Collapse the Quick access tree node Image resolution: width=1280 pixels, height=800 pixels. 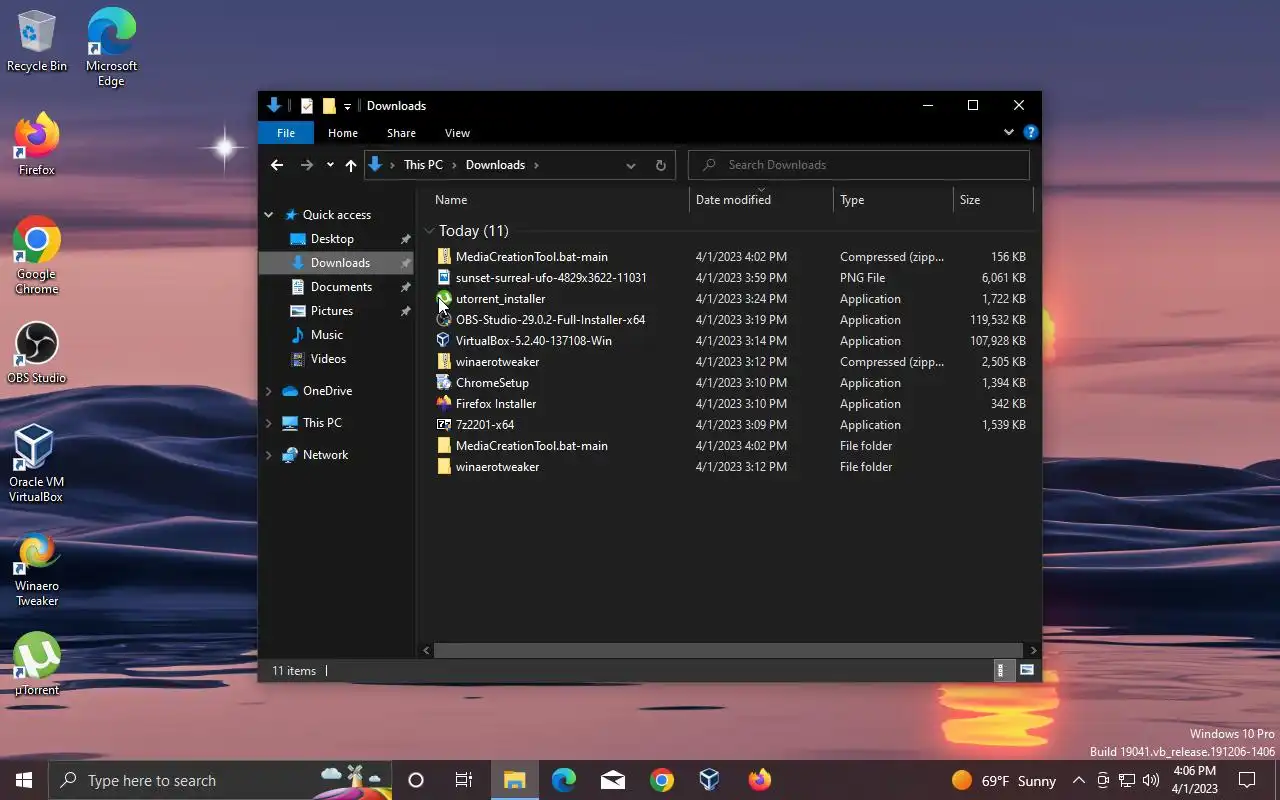[269, 215]
